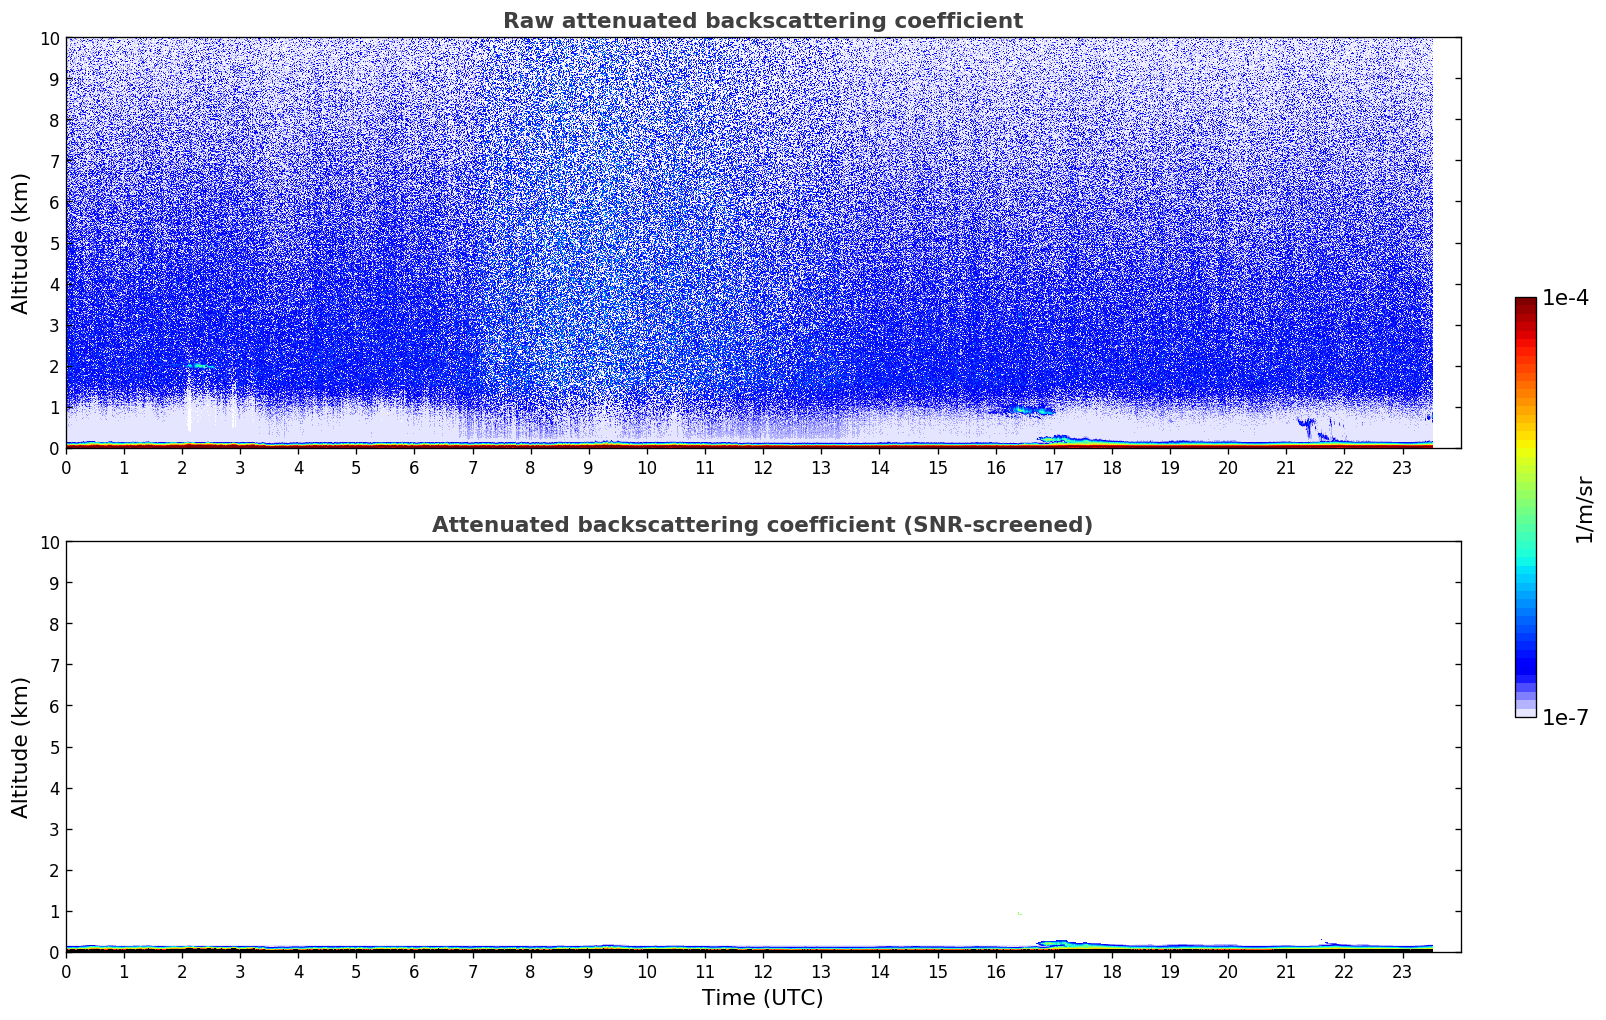Click hour 12 on the bottom time axis
This screenshot has height=1020, width=1606.
click(763, 972)
